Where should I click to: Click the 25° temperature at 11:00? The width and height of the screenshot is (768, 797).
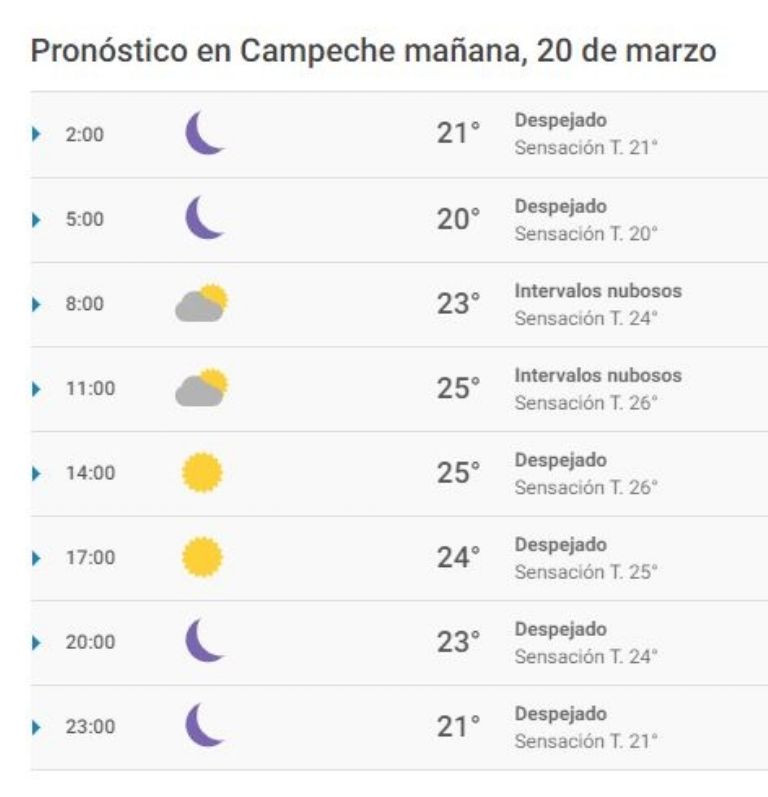pyautogui.click(x=458, y=388)
